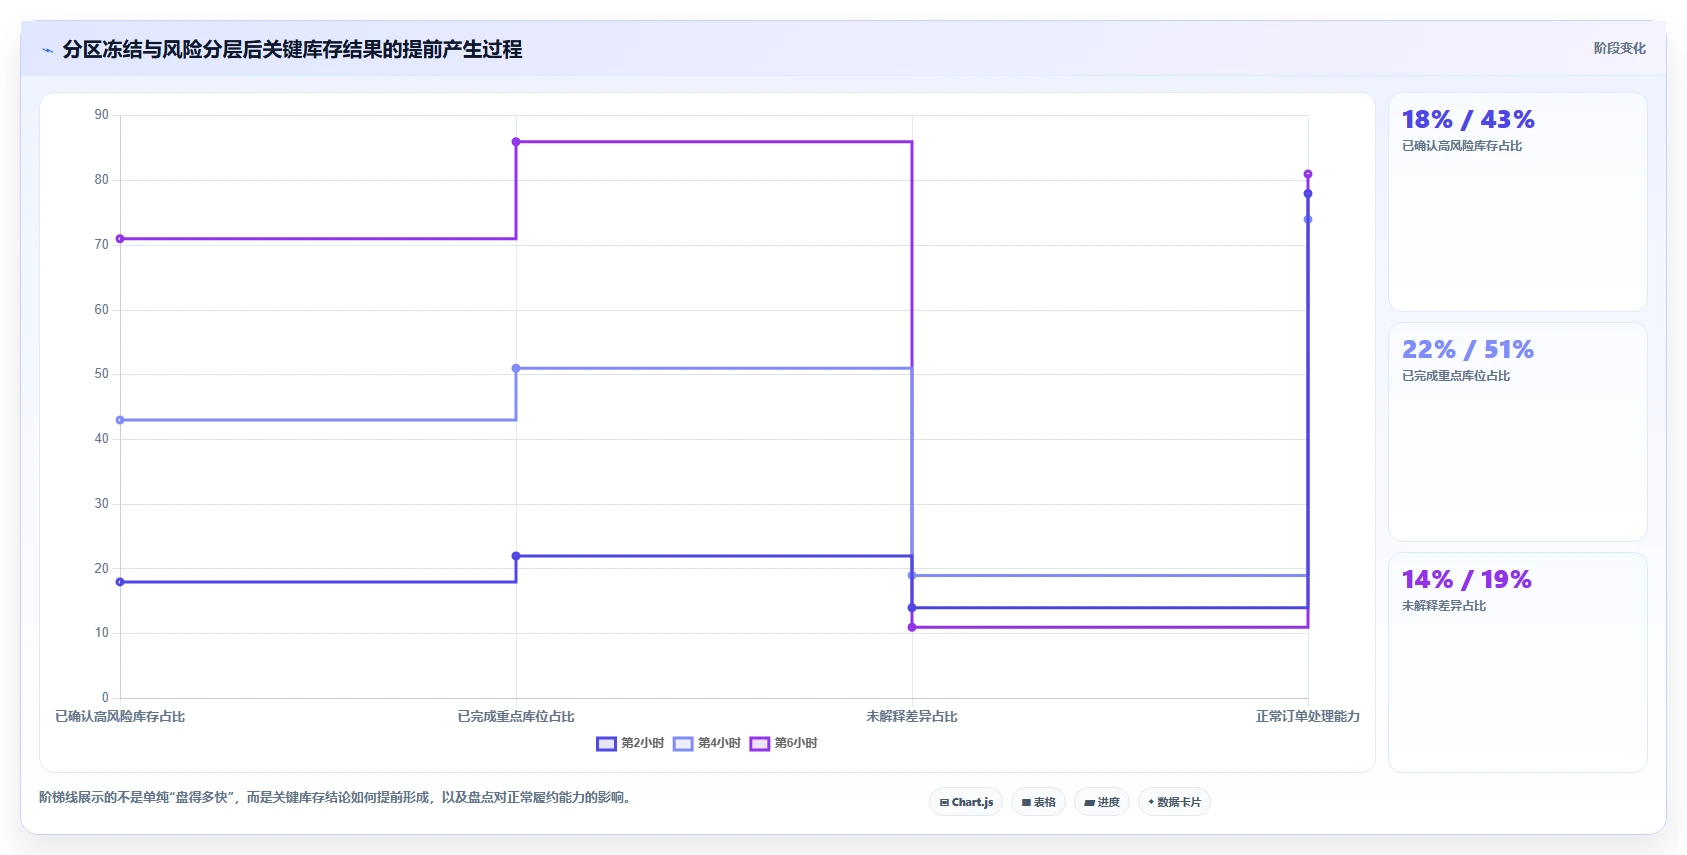Click the 已确认高风险库存占比 card caption
The width and height of the screenshot is (1687, 855).
[1462, 146]
